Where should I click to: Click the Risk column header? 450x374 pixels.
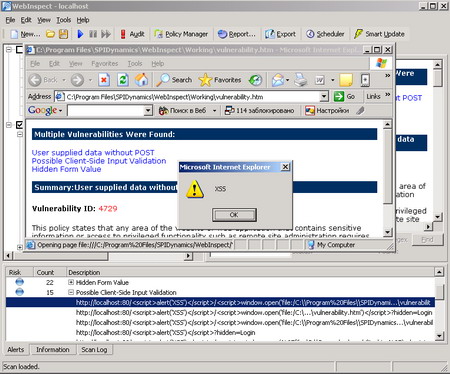[19, 272]
